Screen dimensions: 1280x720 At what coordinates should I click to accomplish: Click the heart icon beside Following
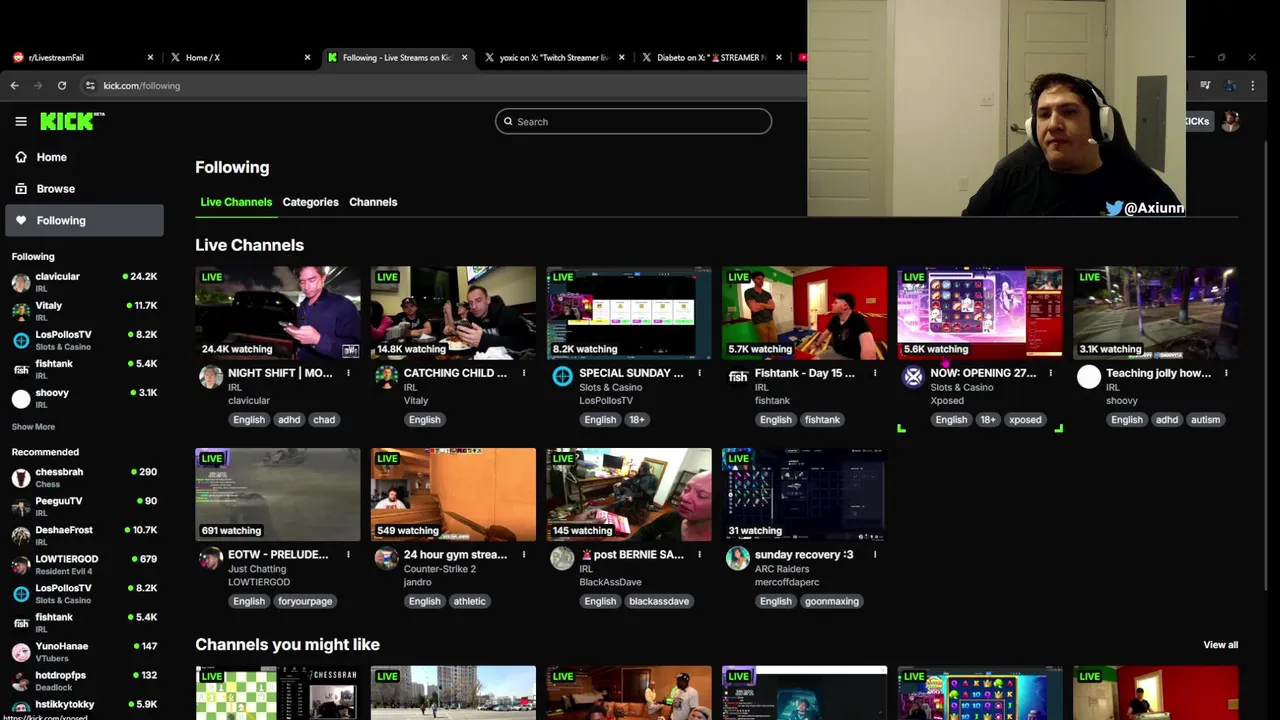pos(21,221)
